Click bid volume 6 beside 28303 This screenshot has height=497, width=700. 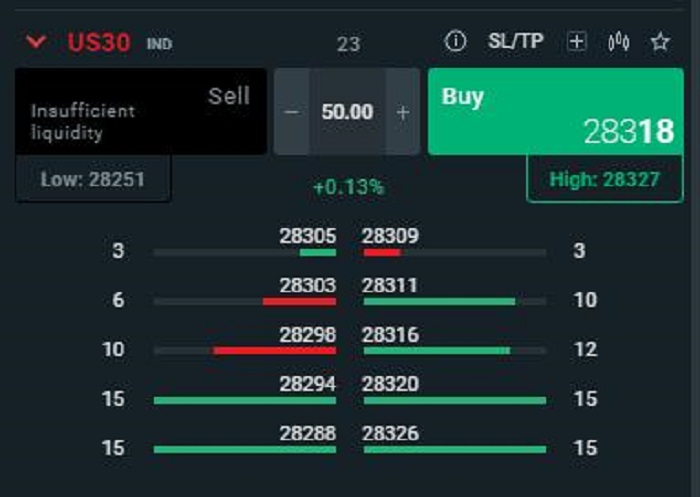[118, 300]
